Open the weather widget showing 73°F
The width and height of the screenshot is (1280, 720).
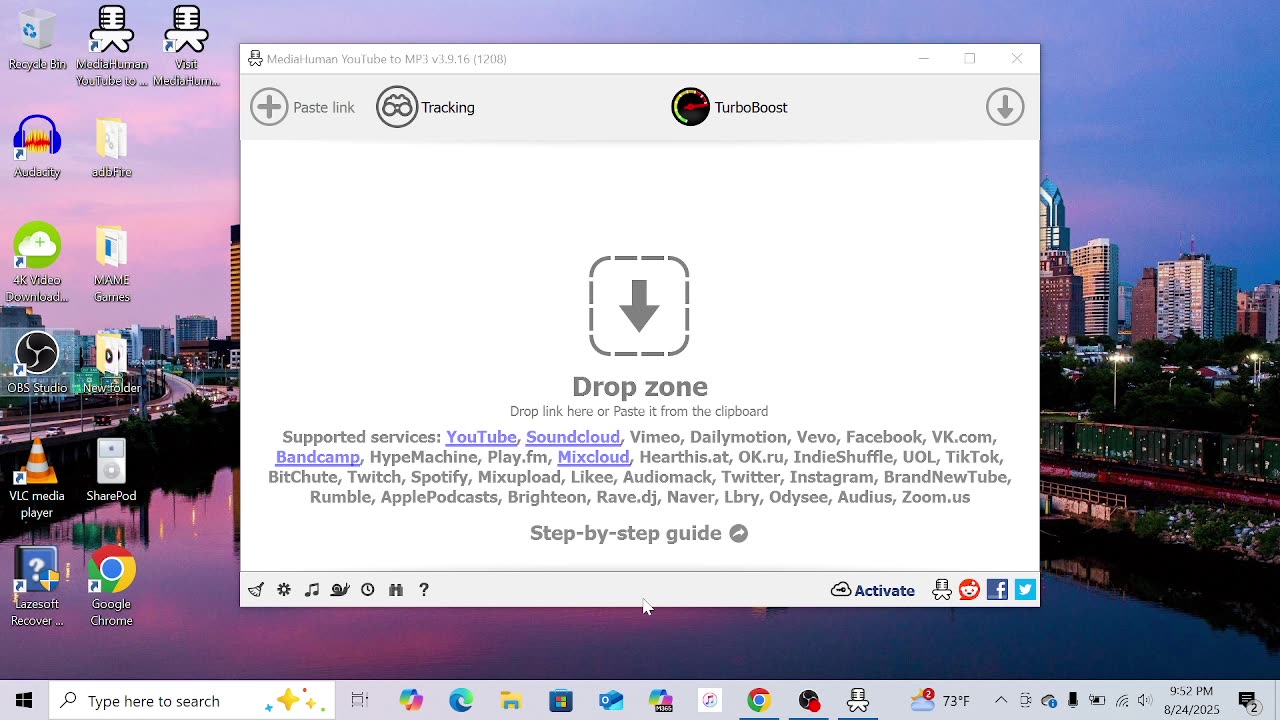(x=940, y=701)
